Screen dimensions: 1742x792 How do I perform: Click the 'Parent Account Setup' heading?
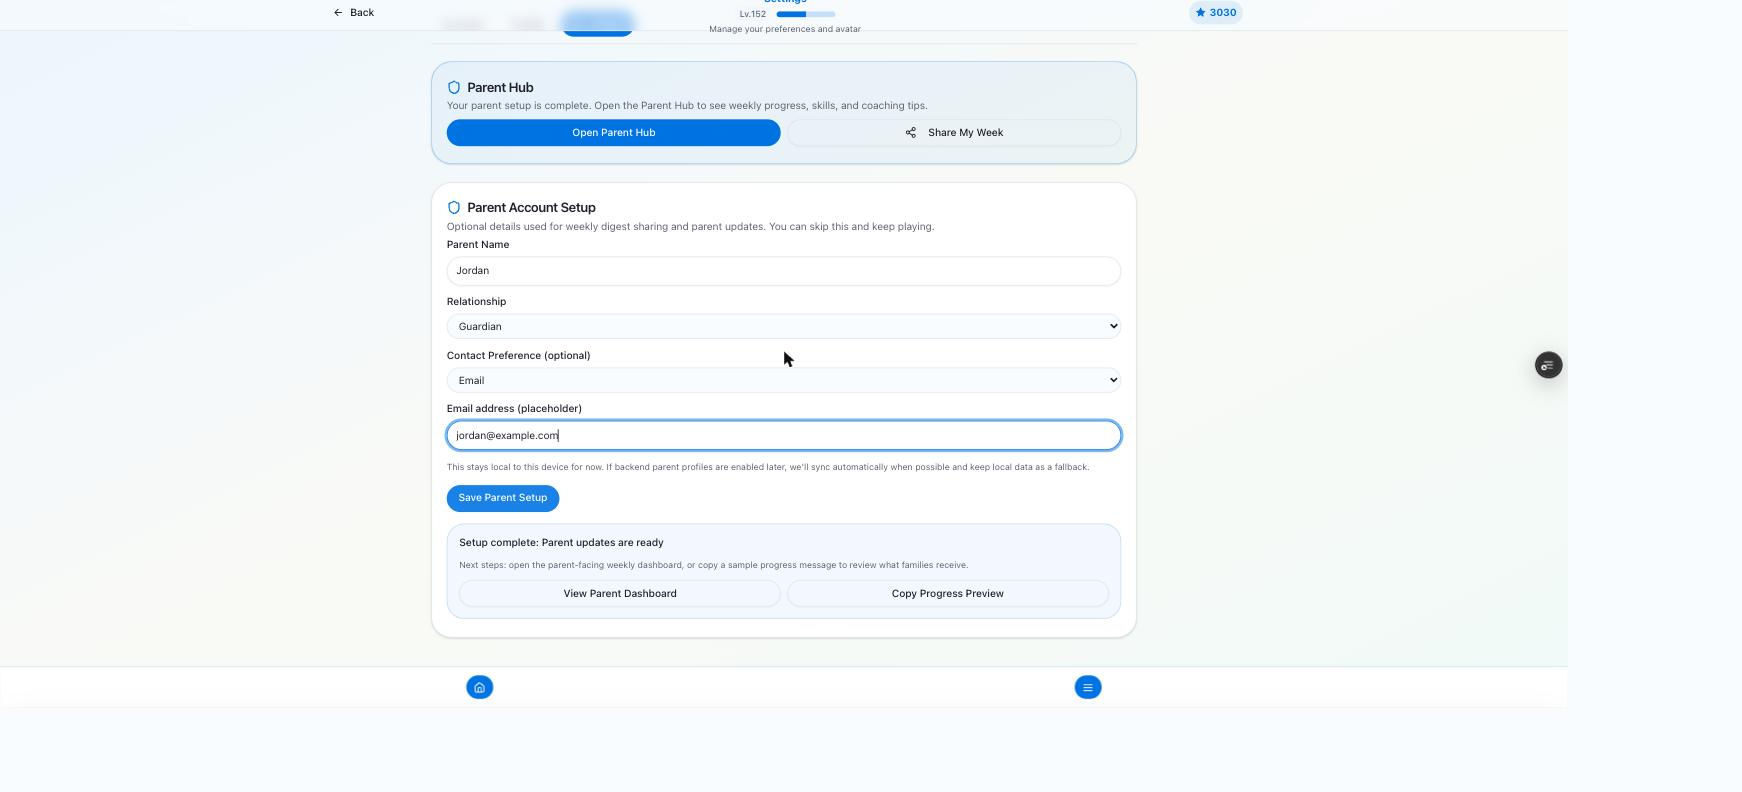(531, 208)
